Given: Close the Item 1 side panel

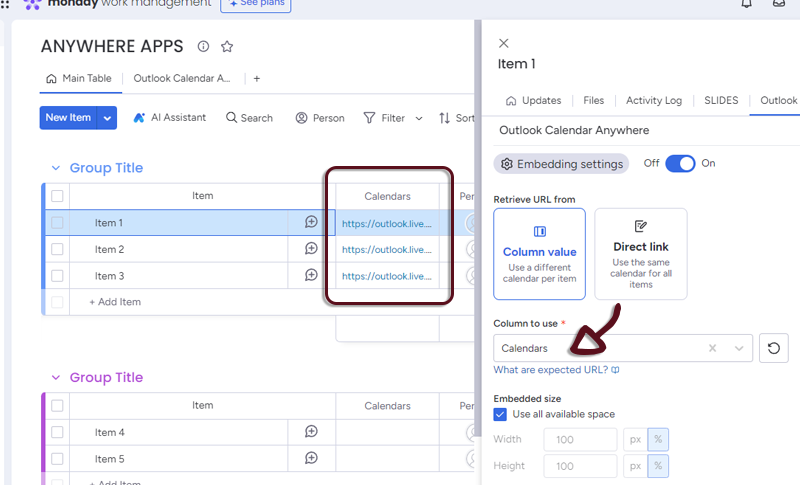Looking at the screenshot, I should click(503, 43).
